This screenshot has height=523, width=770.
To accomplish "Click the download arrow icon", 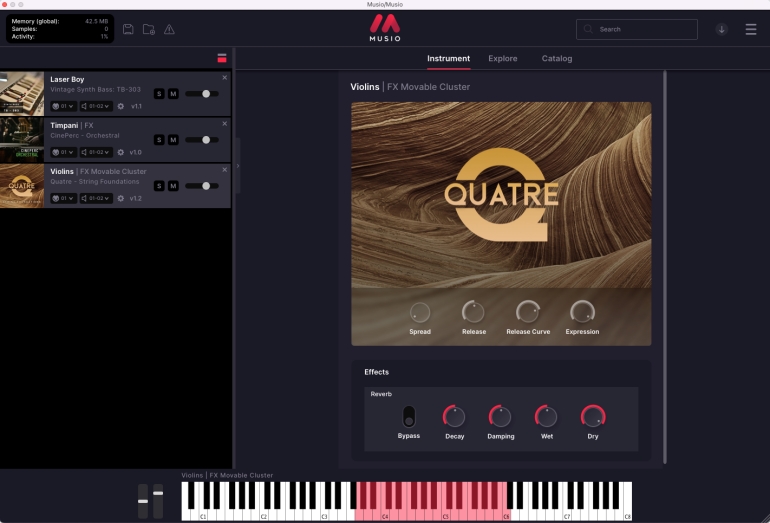I will pyautogui.click(x=721, y=29).
